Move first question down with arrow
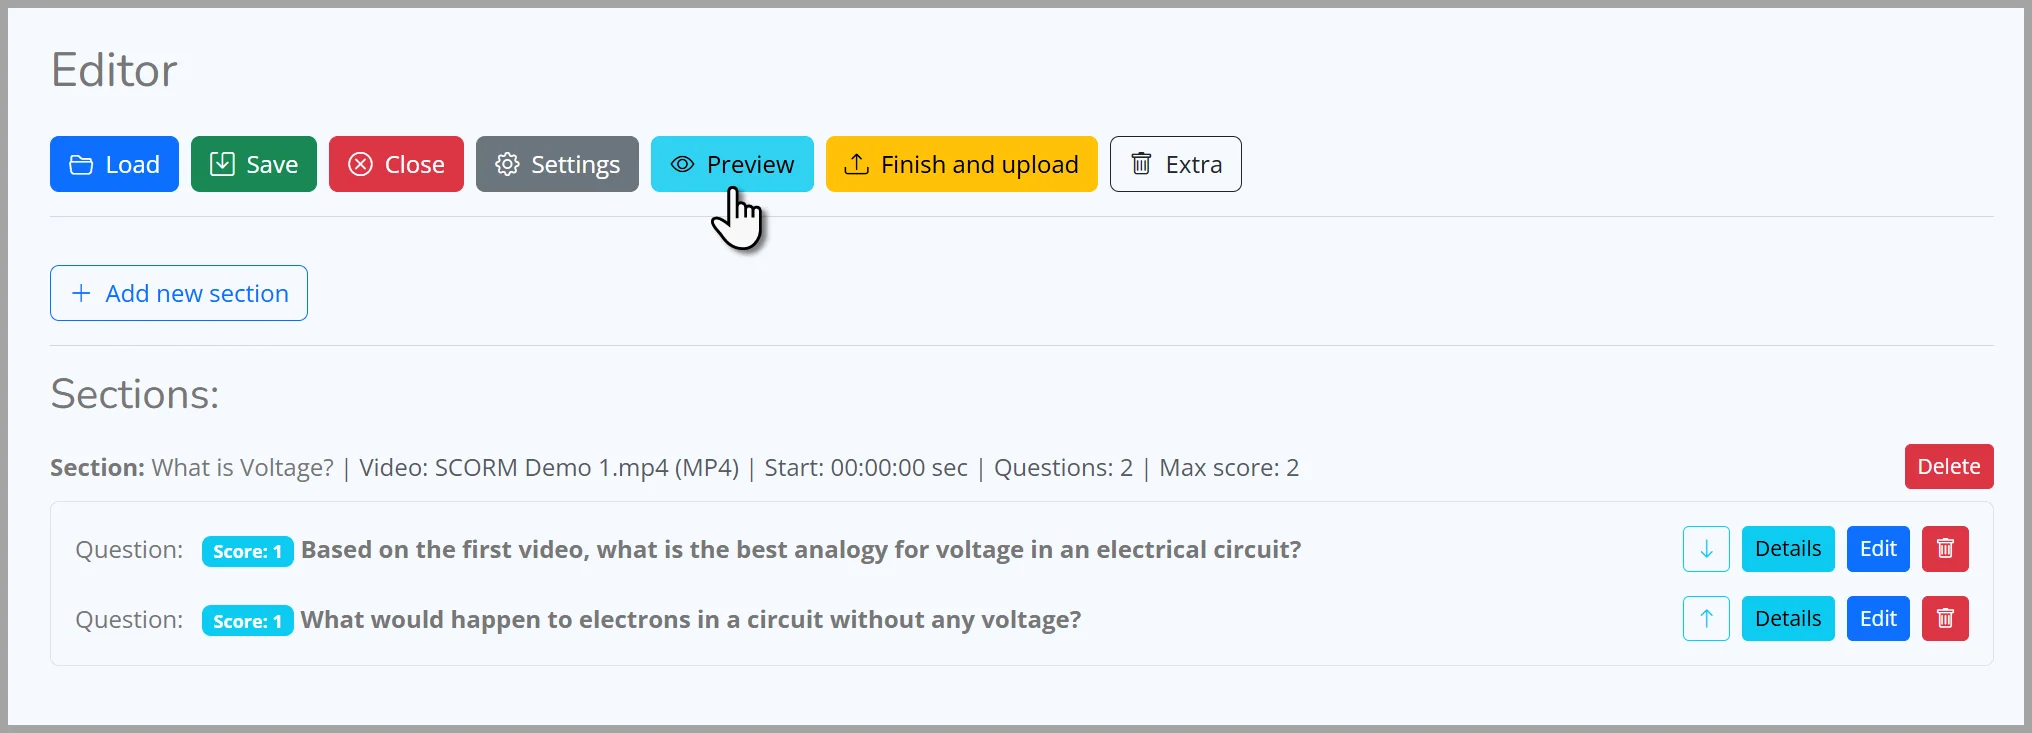This screenshot has width=2032, height=733. coord(1706,549)
